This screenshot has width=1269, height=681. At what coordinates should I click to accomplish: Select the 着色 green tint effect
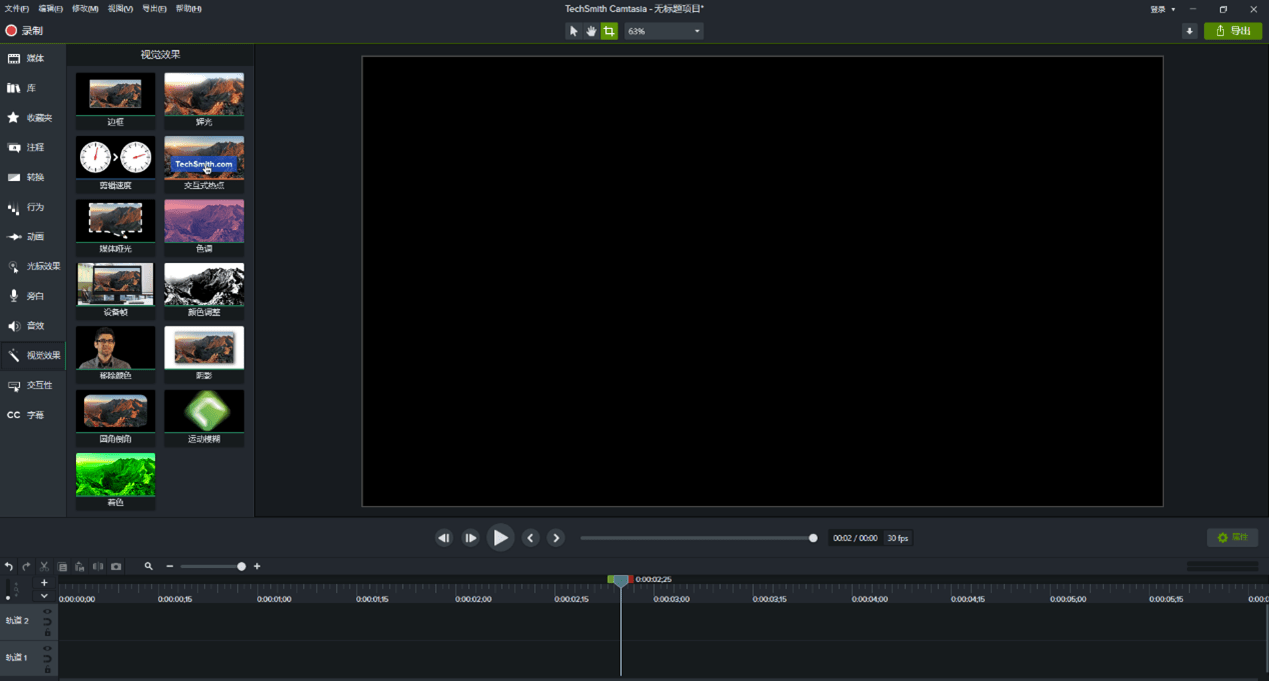(x=115, y=481)
